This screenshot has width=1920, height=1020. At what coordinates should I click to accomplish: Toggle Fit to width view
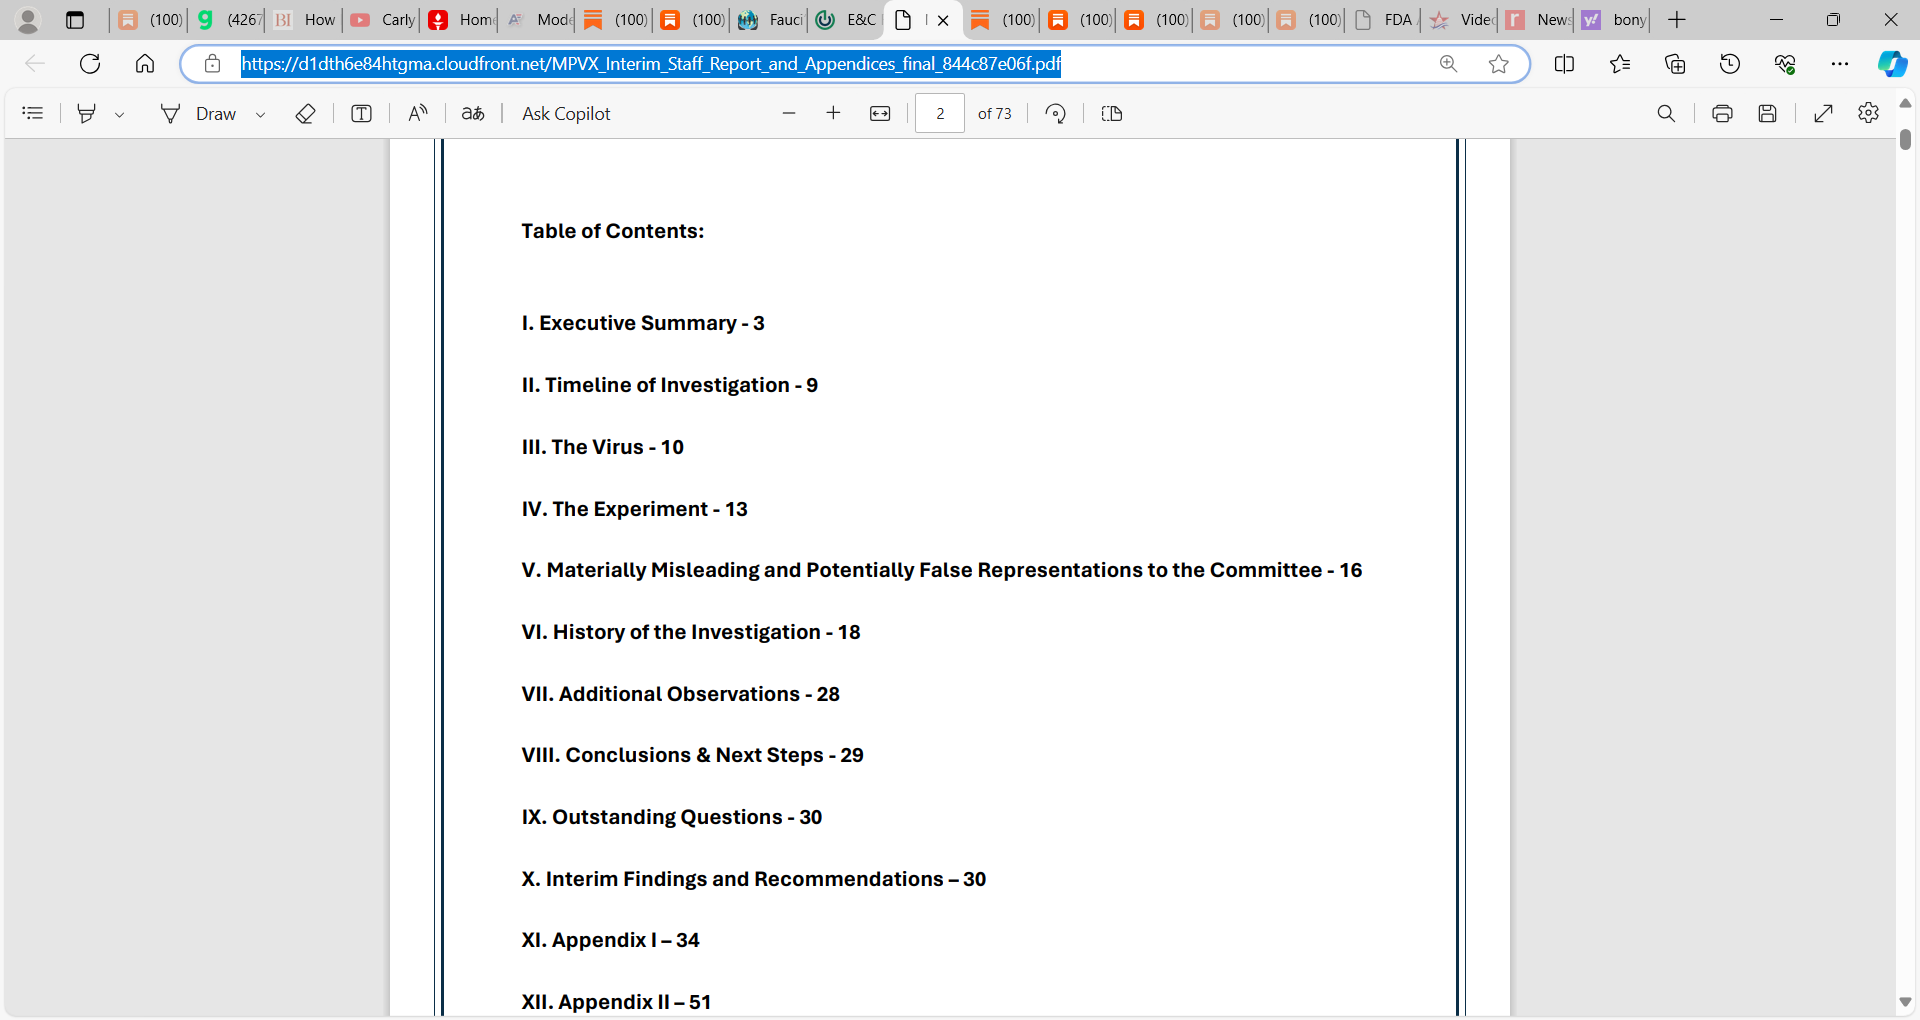pos(880,113)
